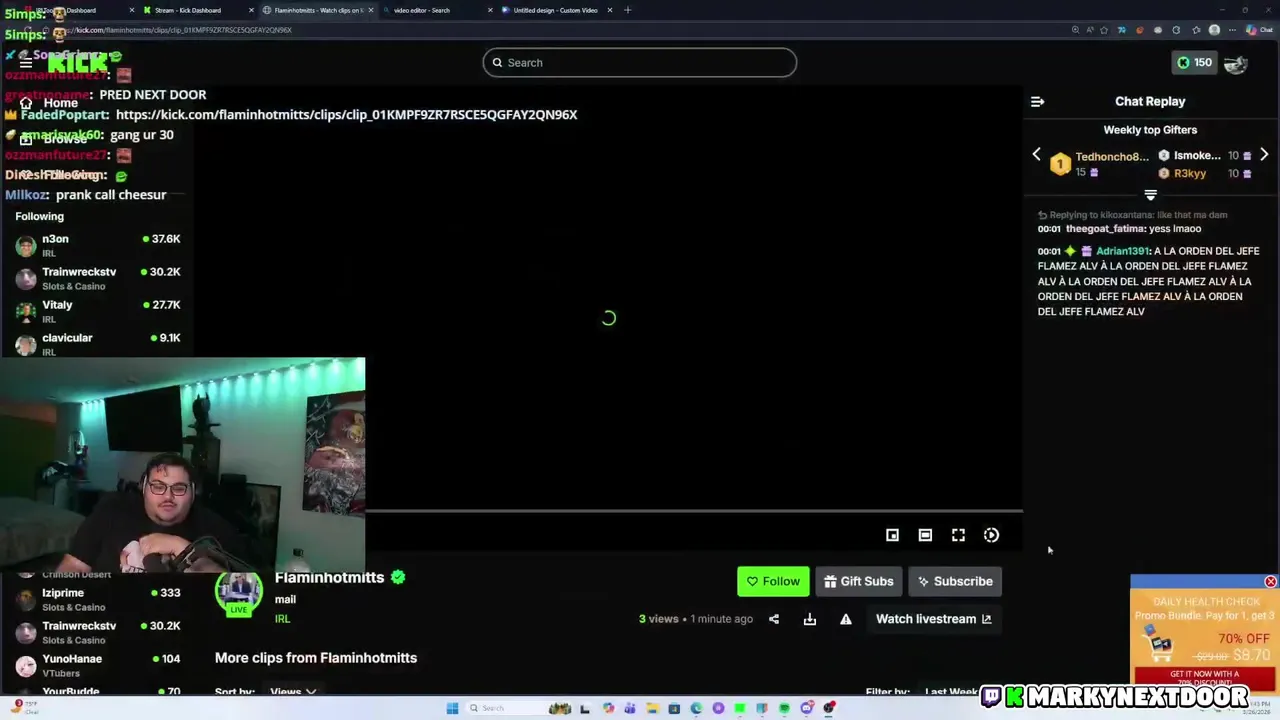The height and width of the screenshot is (720, 1280).
Task: Select the Flaminhotmitts Watch clips tab
Action: pos(318,10)
